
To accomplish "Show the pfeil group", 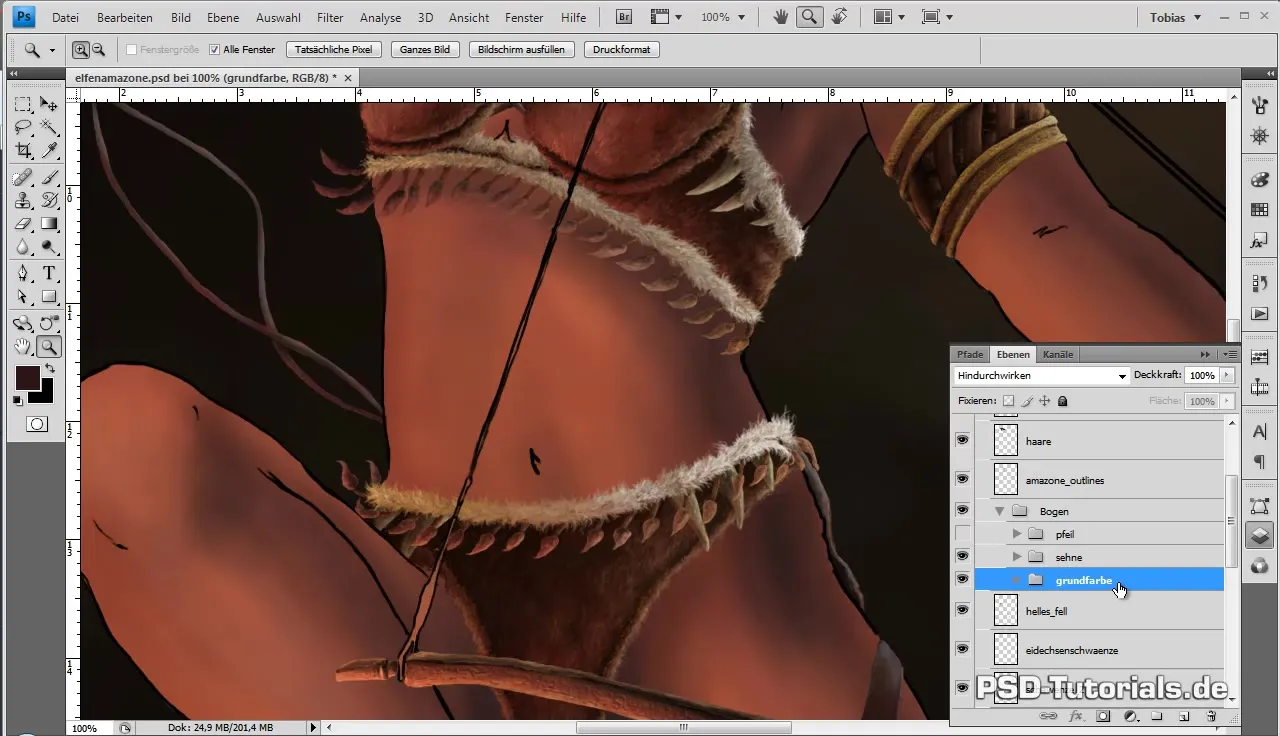I will click(x=963, y=533).
